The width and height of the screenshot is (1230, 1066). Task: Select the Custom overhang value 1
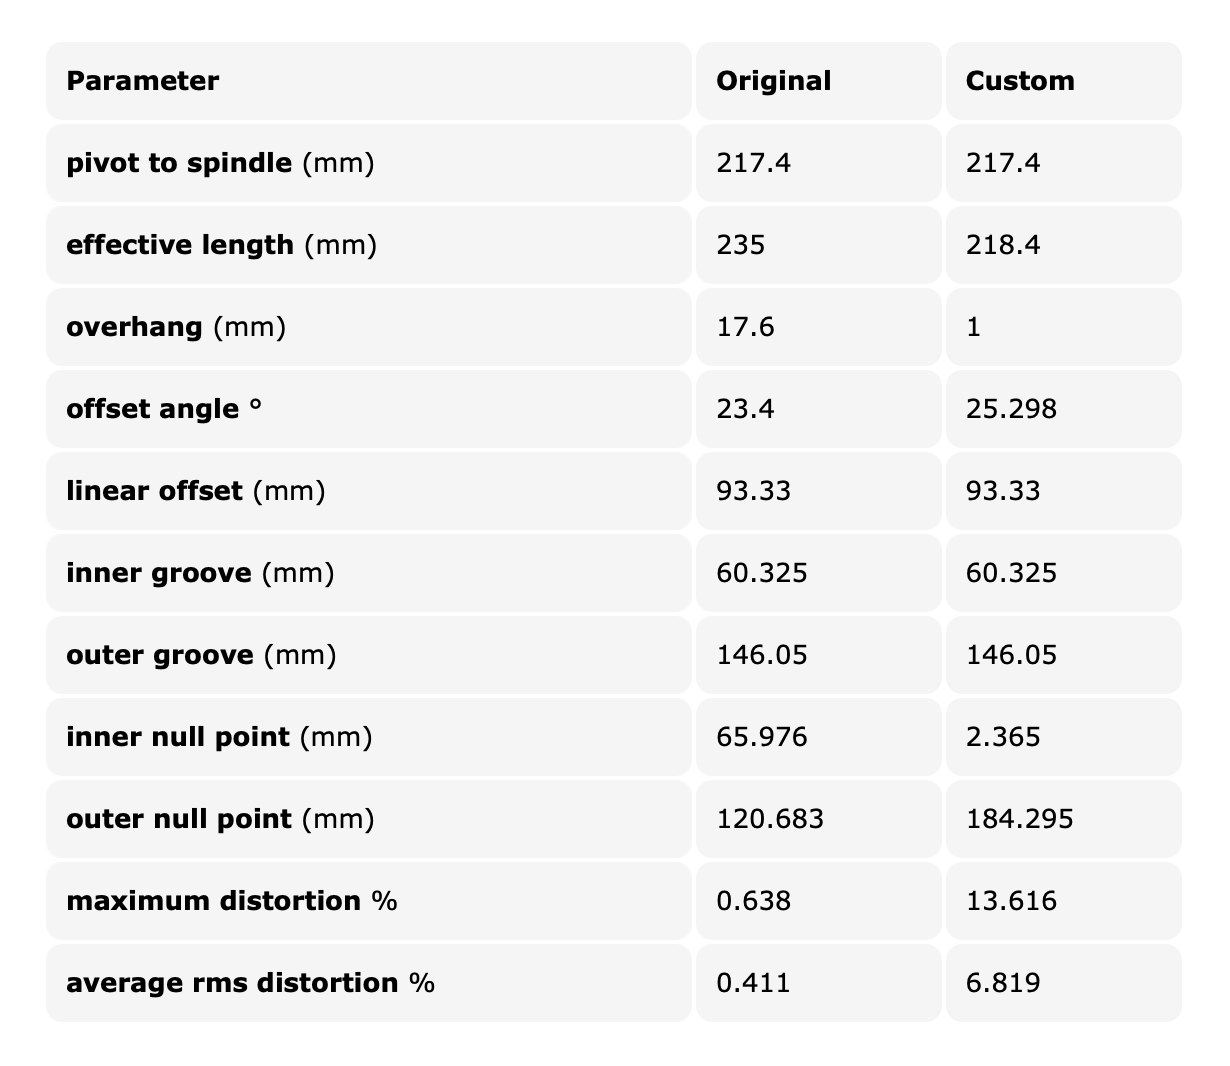pyautogui.click(x=974, y=327)
